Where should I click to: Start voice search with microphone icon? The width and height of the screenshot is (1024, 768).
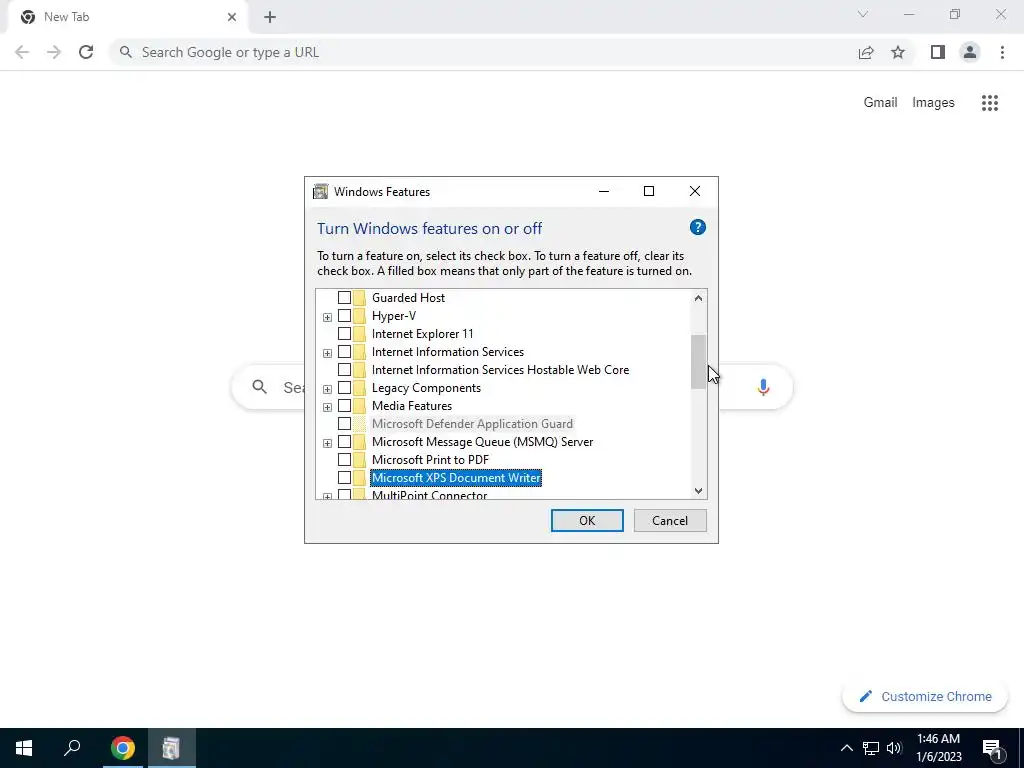point(763,387)
